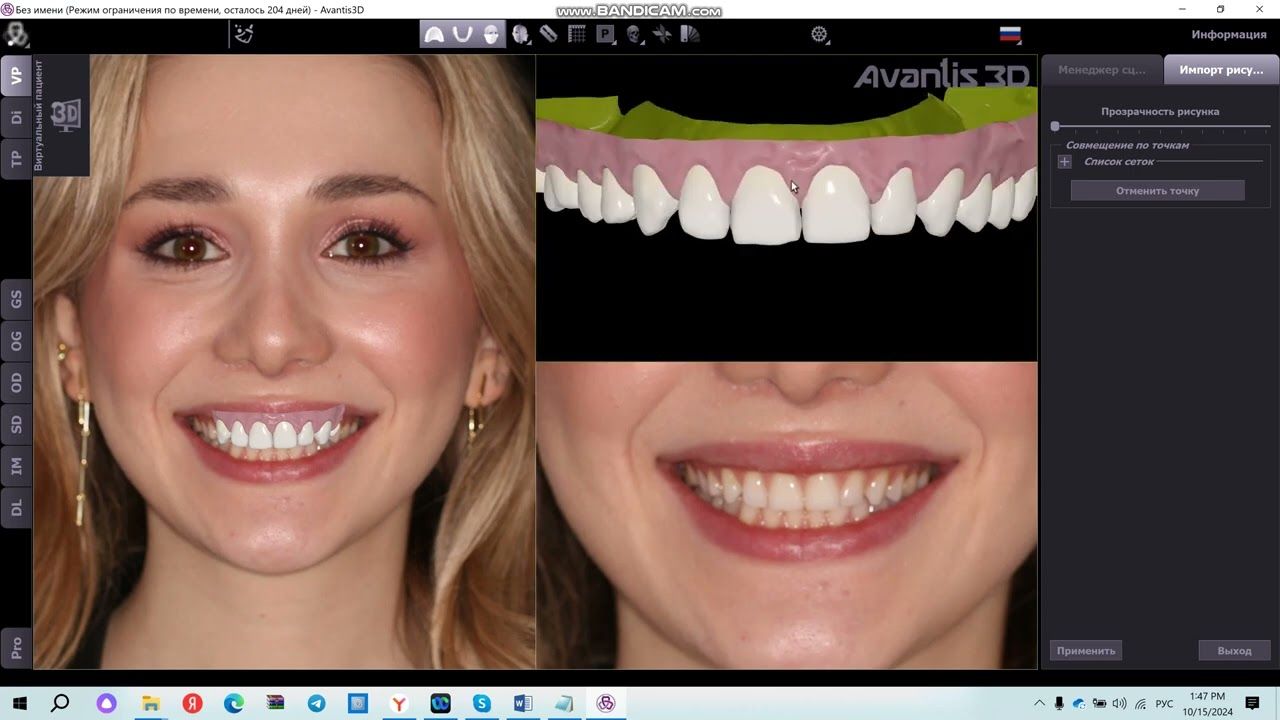This screenshot has width=1280, height=720.
Task: Toggle the face mask view icon
Action: pos(491,34)
